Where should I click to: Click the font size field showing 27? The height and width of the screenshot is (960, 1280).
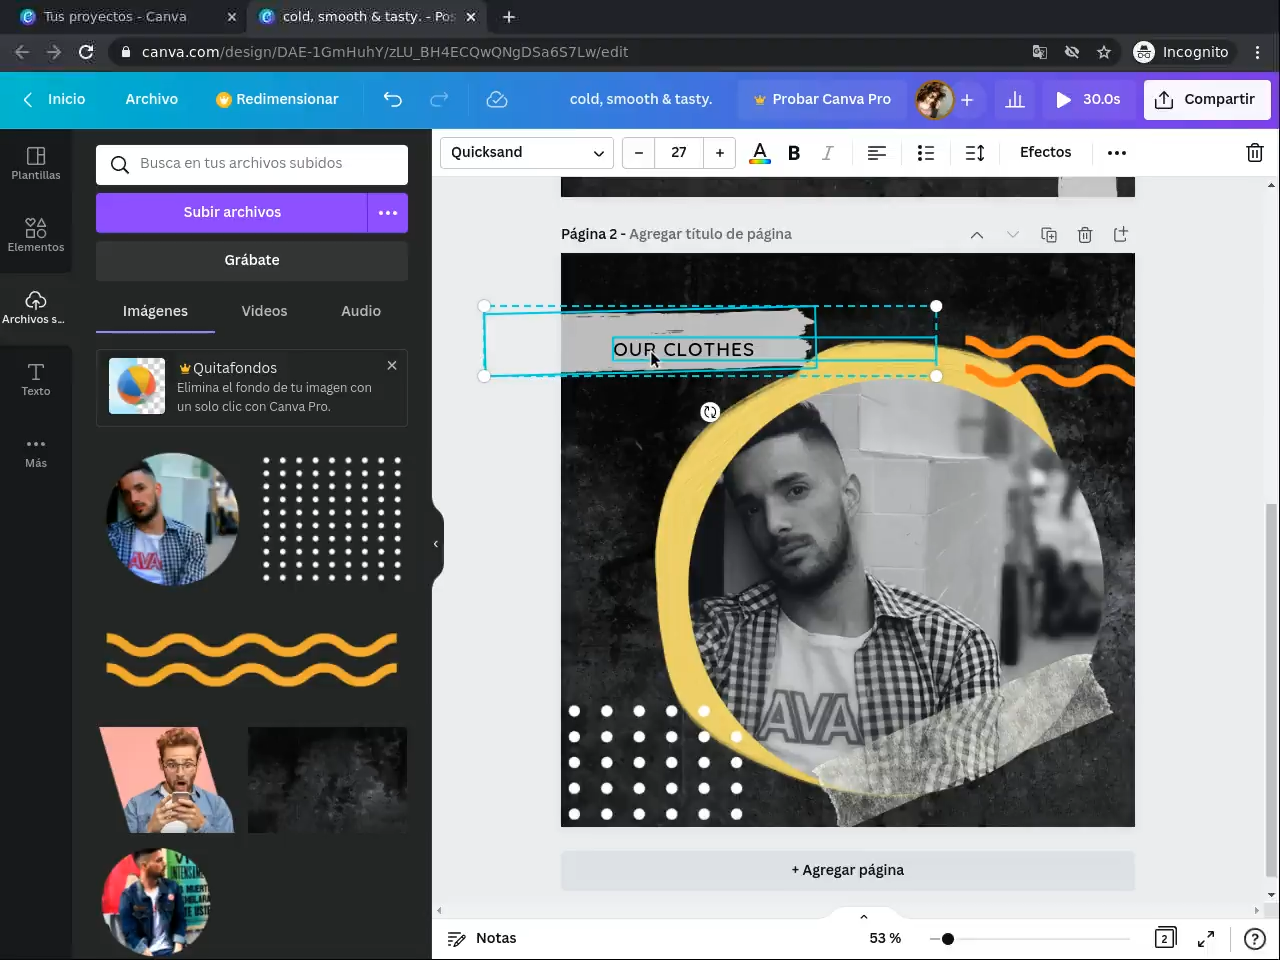(x=679, y=153)
